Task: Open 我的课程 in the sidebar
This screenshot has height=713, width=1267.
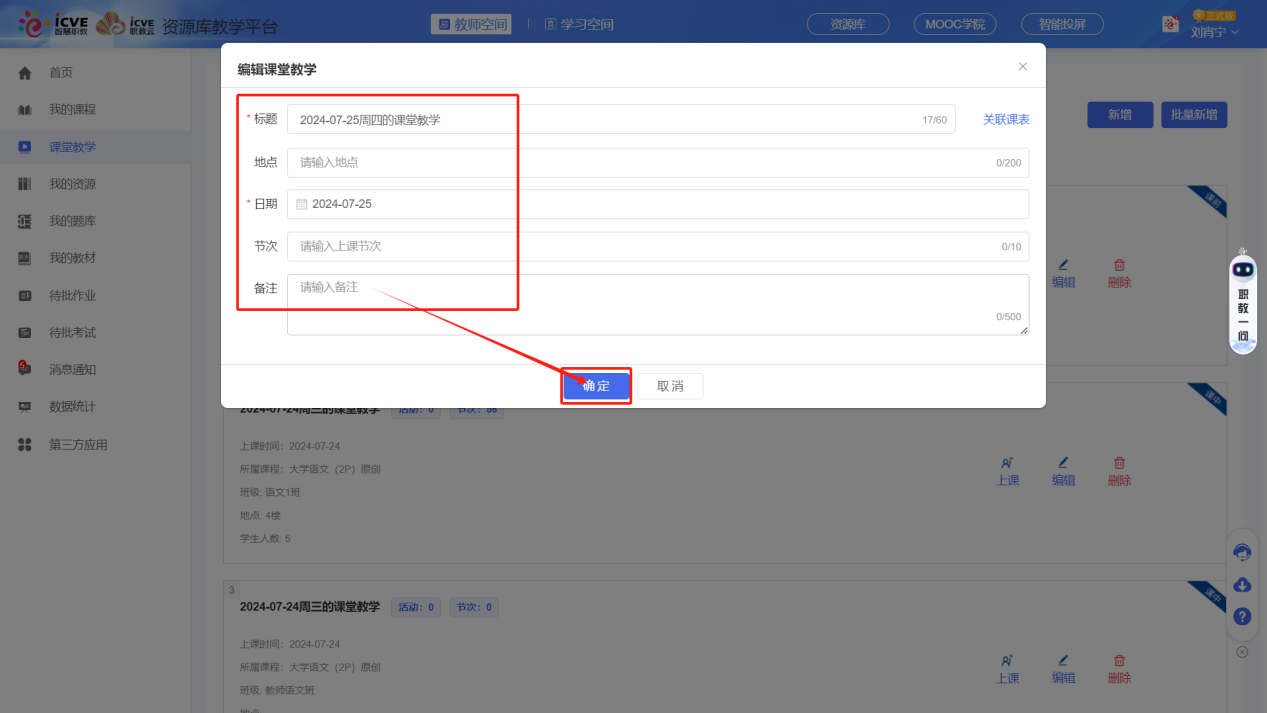Action: pyautogui.click(x=72, y=110)
